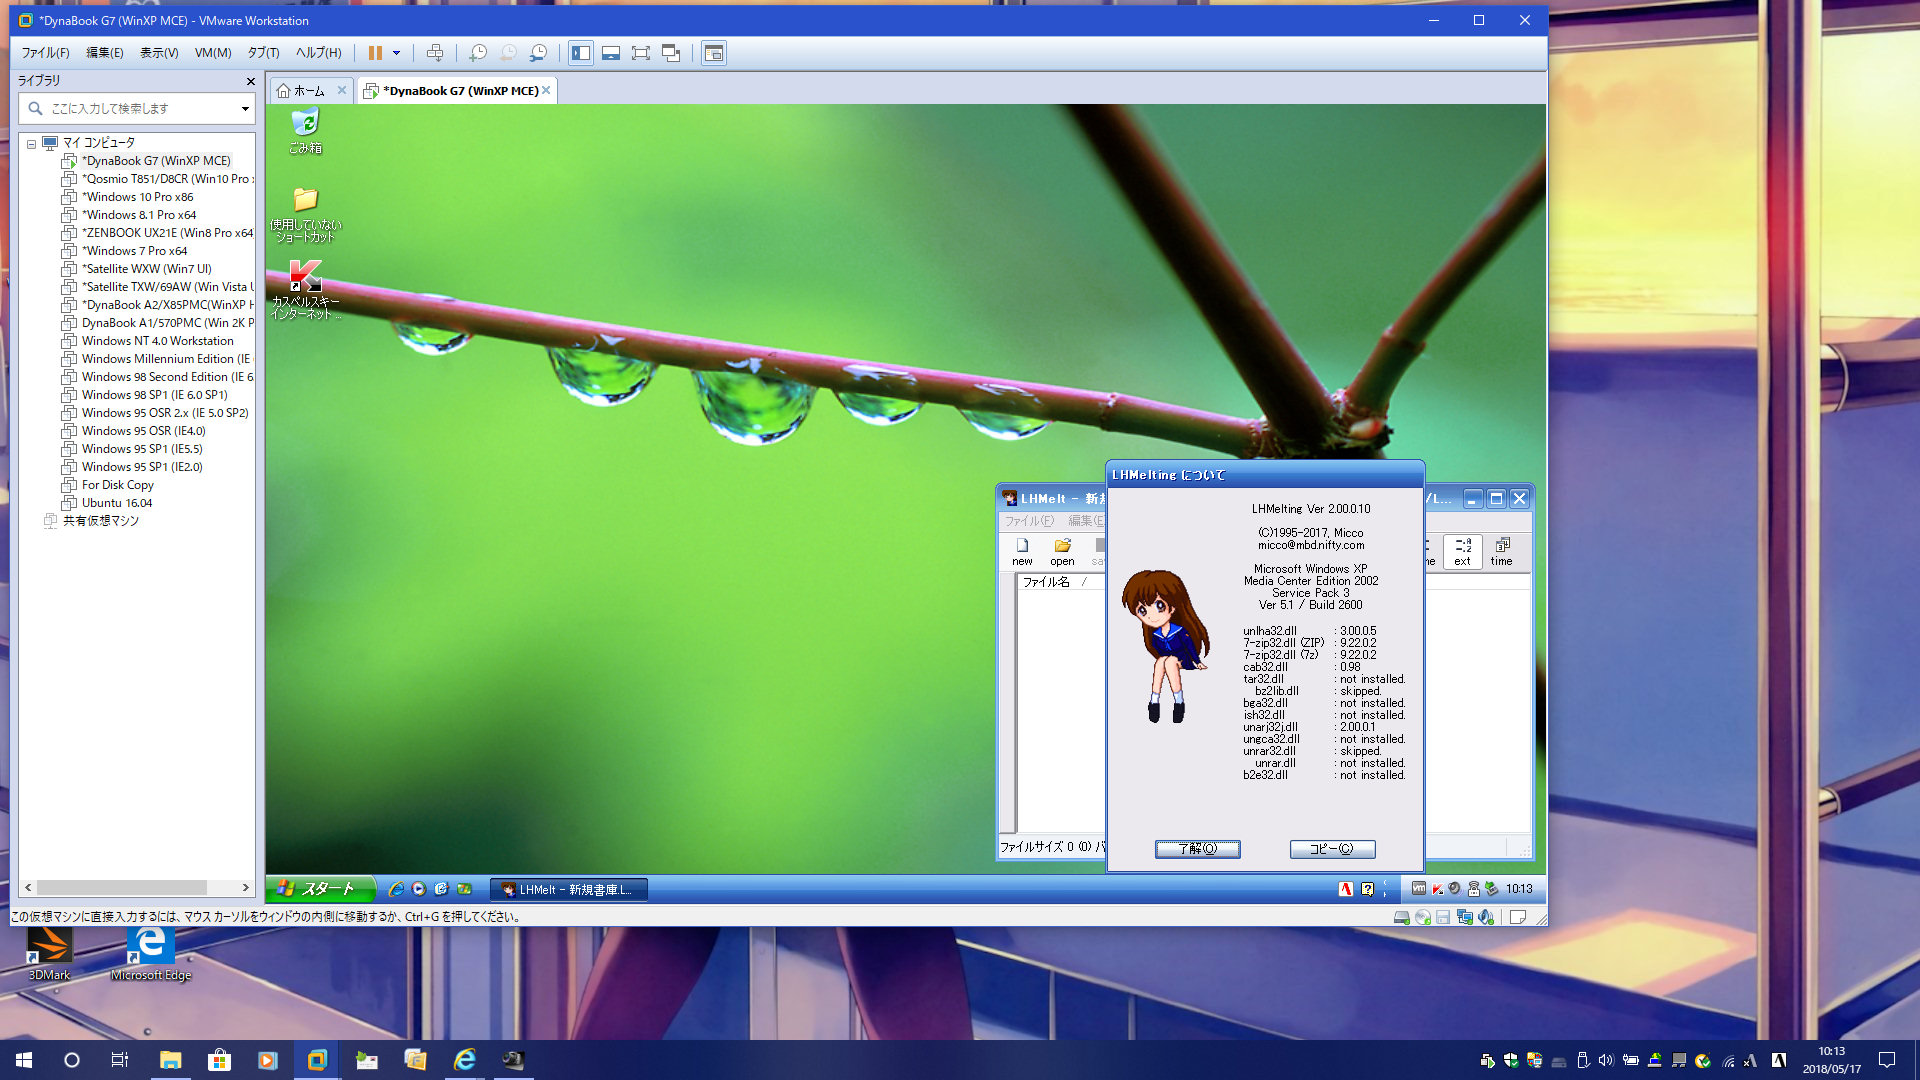This screenshot has width=1920, height=1080.
Task: Select Windows 8.1 Pro x64 in library
Action: coord(139,215)
